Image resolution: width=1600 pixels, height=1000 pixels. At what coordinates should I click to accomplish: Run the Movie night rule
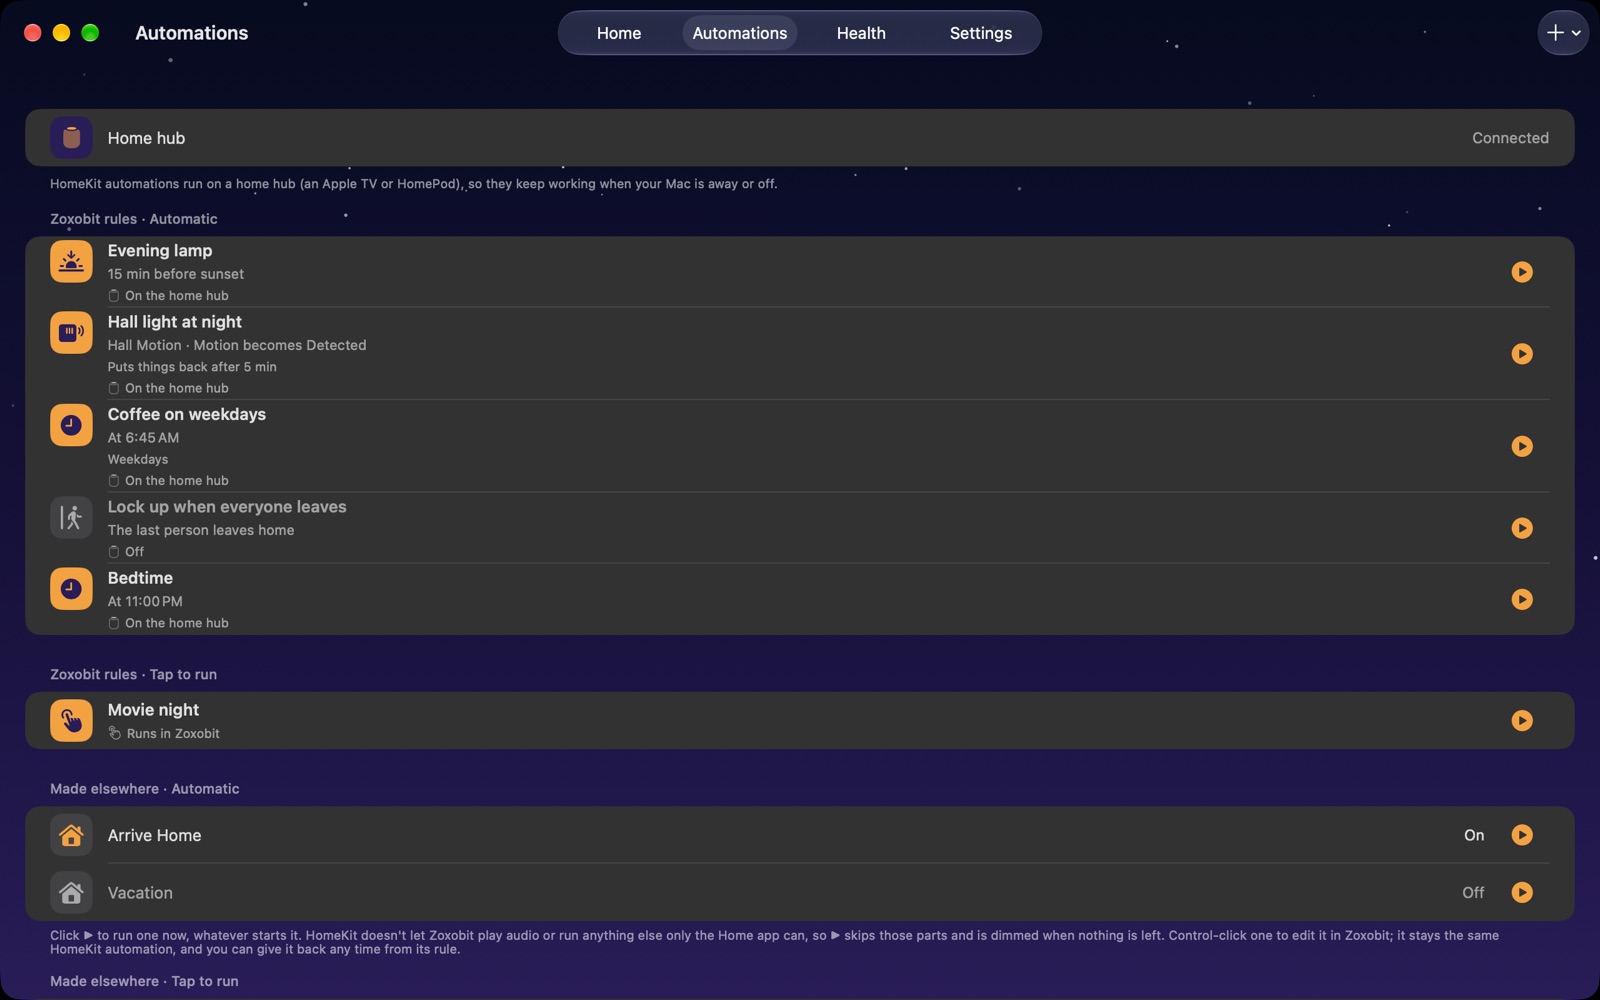pyautogui.click(x=1522, y=721)
